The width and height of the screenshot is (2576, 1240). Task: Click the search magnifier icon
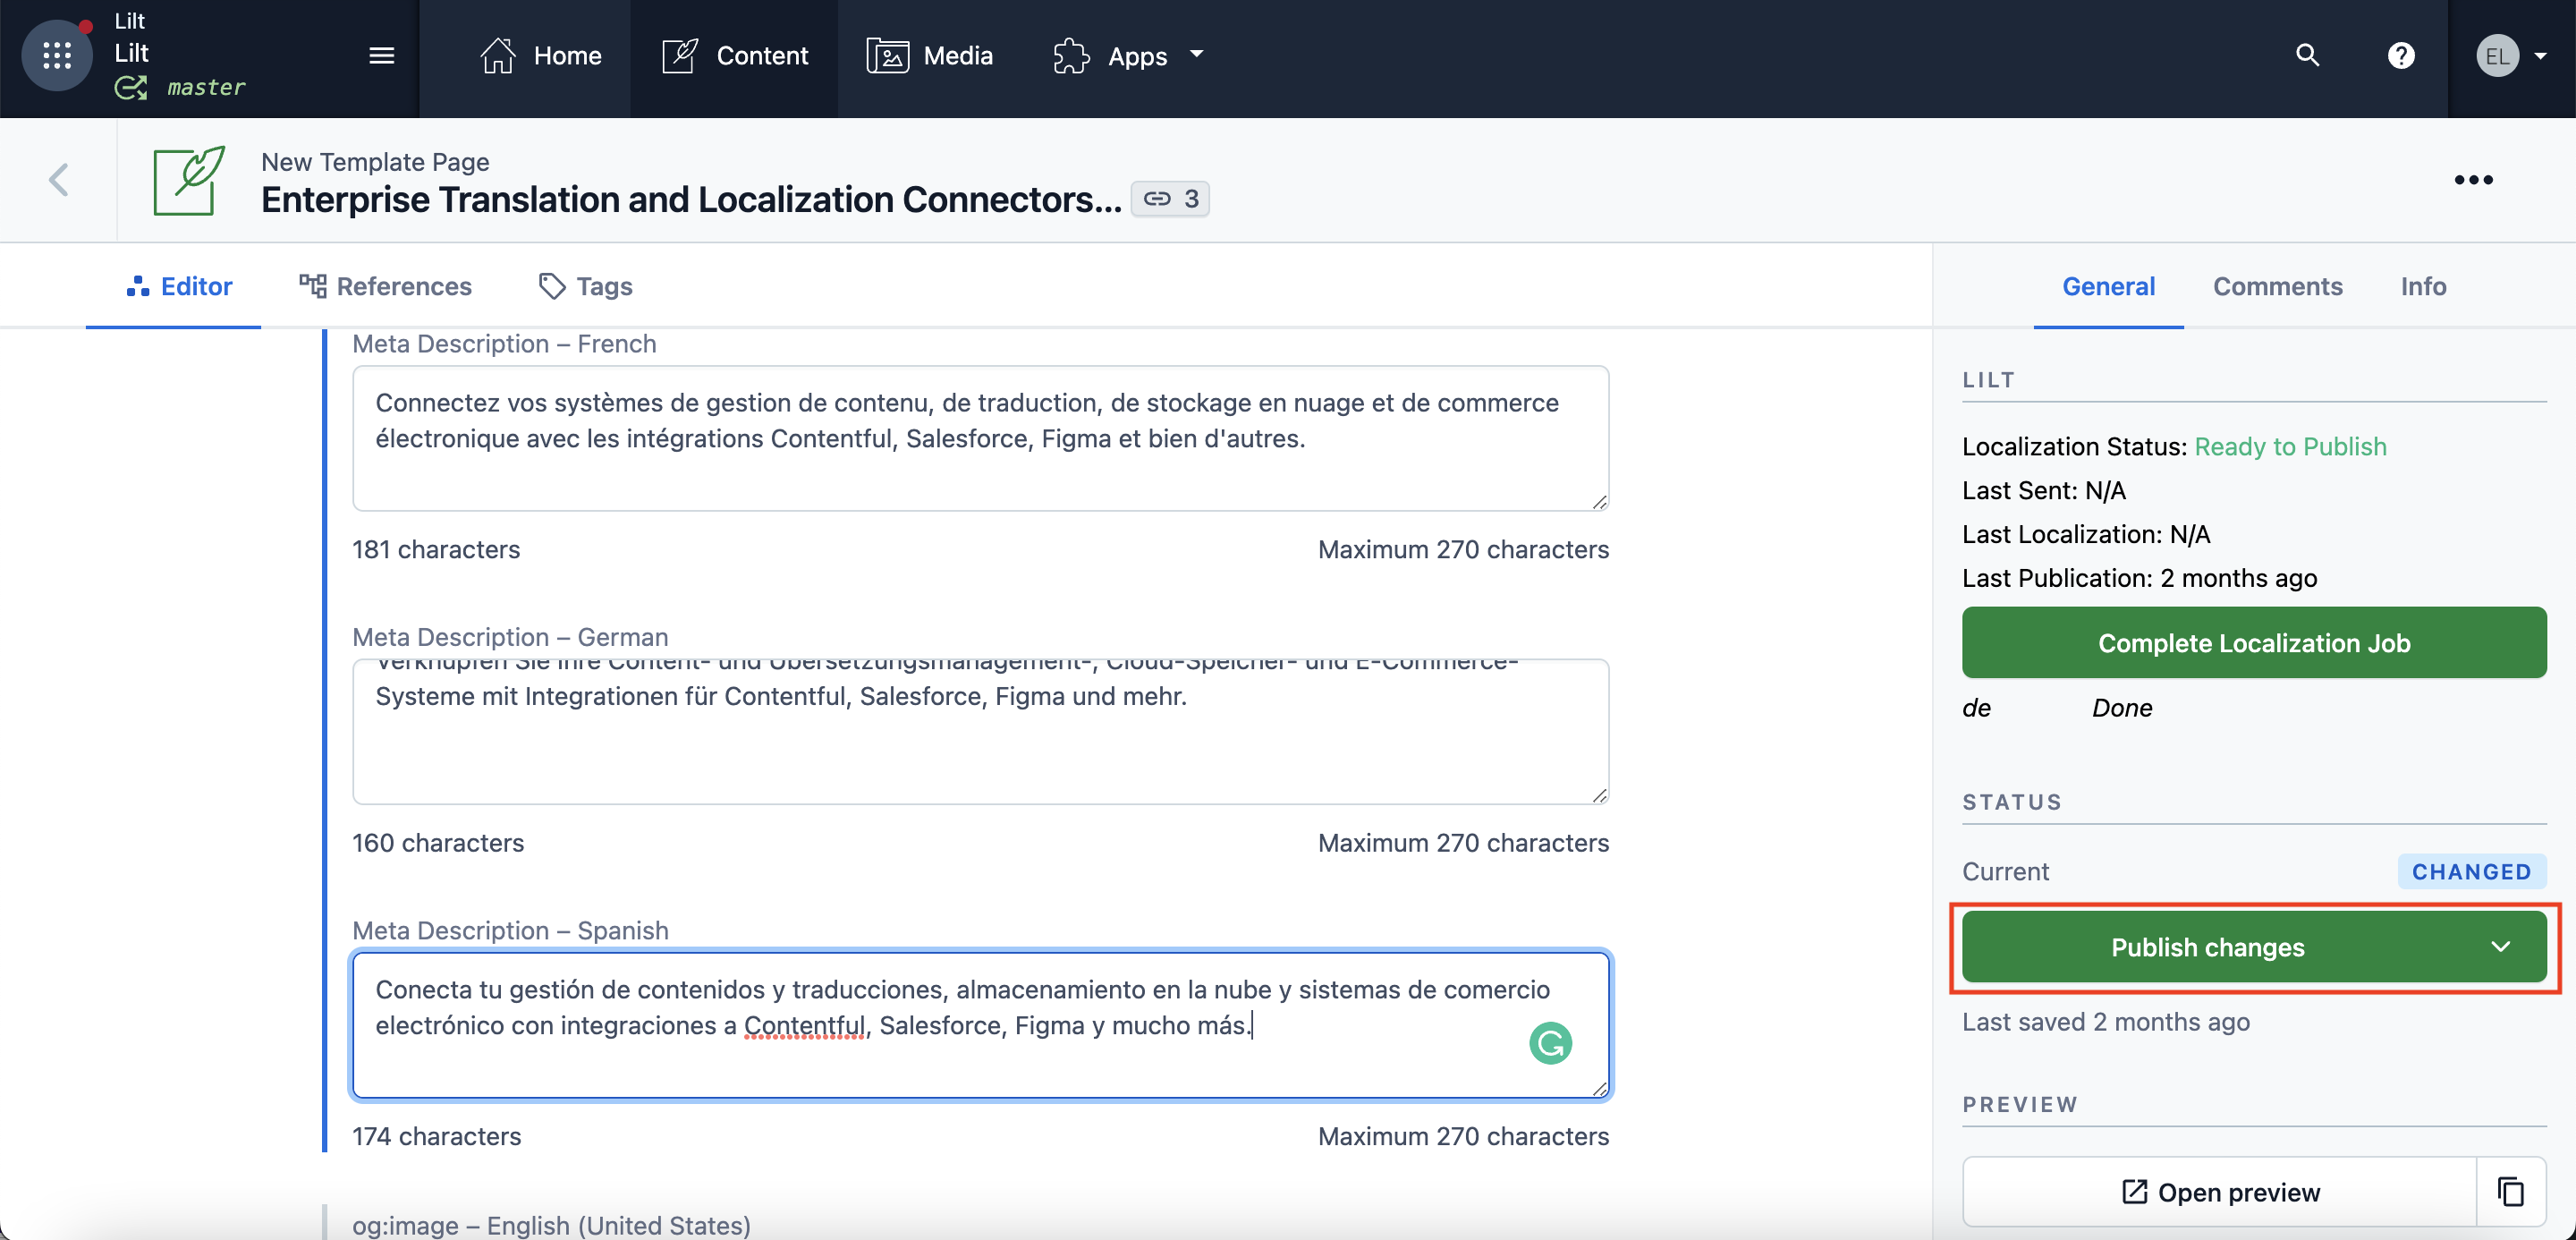[x=2307, y=55]
